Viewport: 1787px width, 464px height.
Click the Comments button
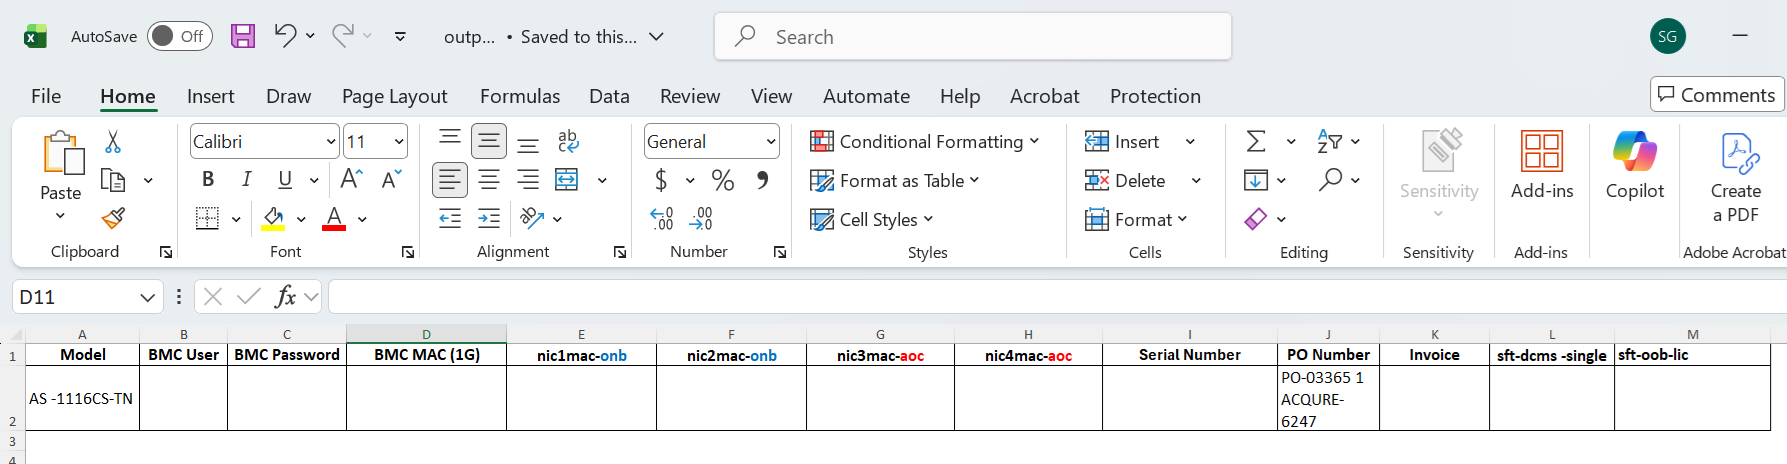(1716, 95)
